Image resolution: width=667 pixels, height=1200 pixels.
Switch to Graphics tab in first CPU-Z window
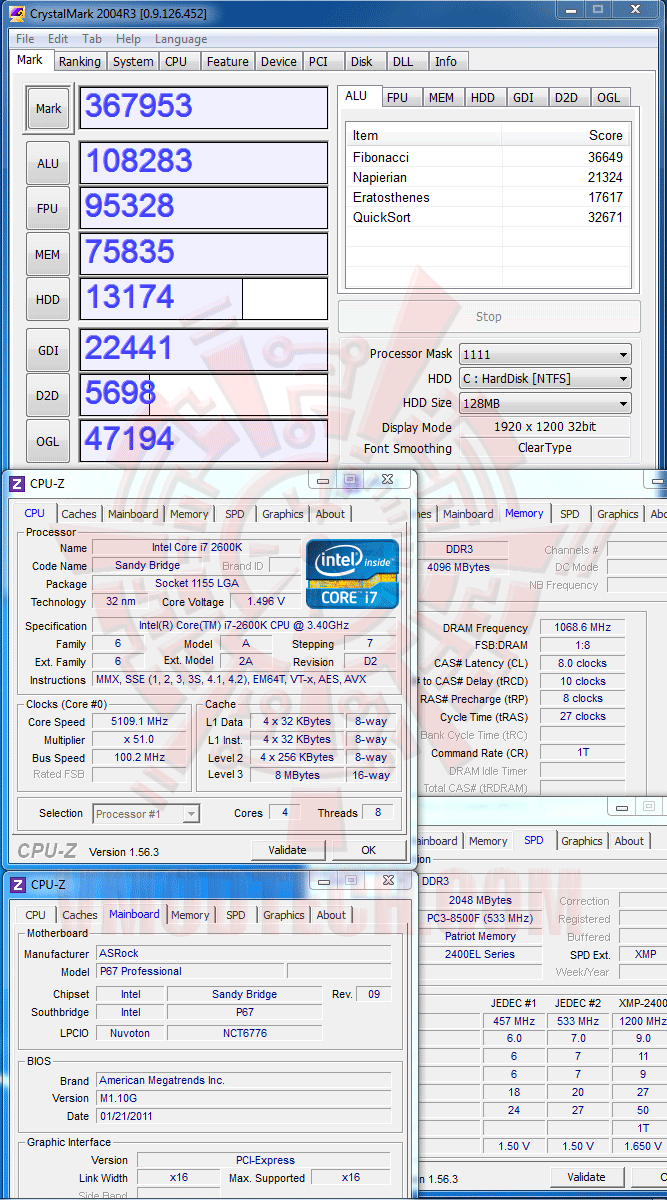282,514
